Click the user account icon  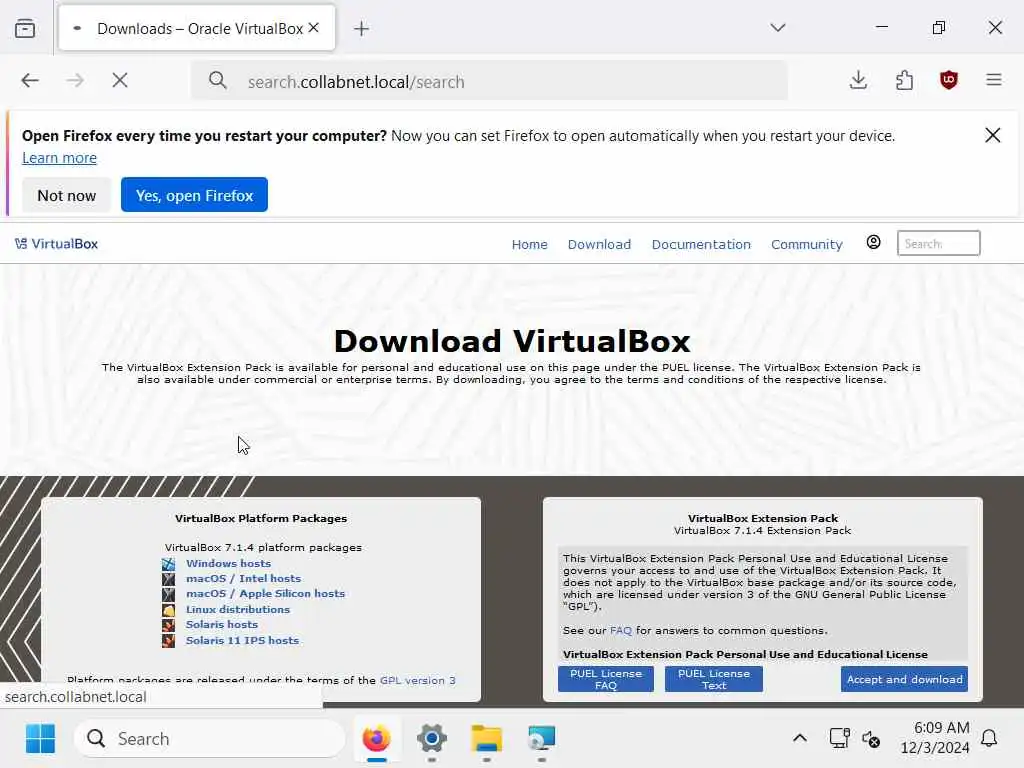click(873, 242)
